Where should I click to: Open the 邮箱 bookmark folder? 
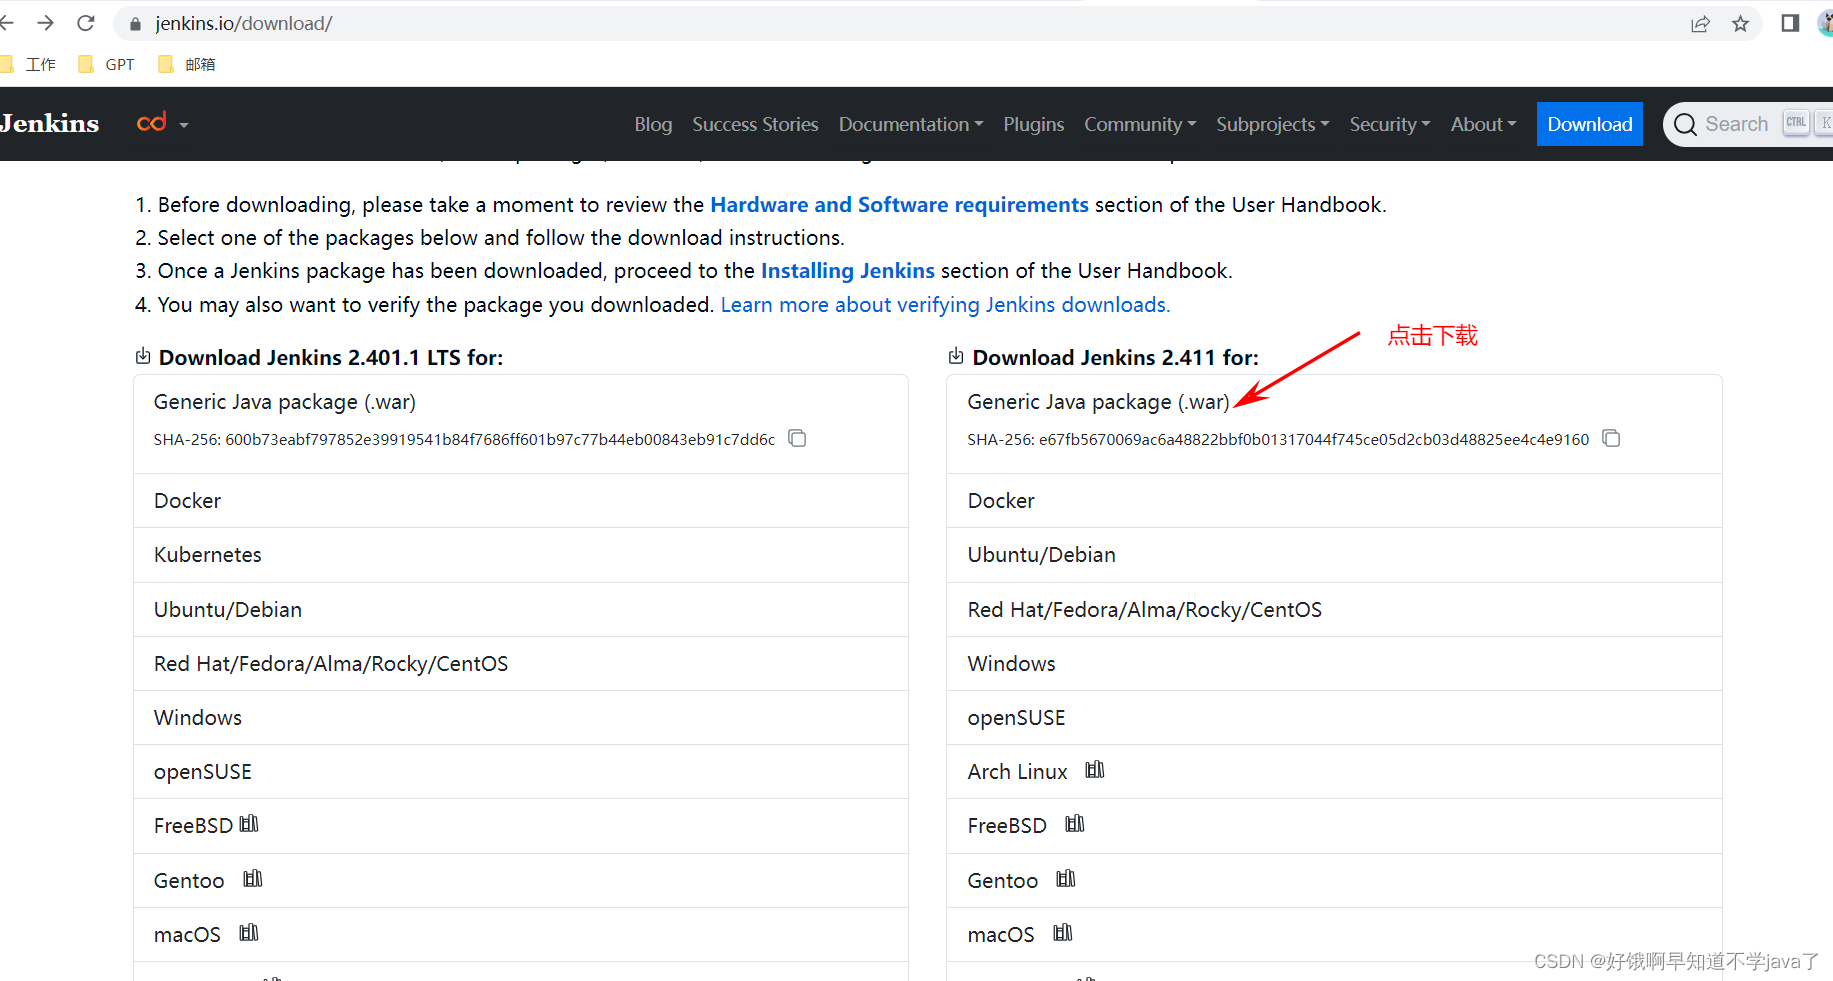[x=187, y=64]
